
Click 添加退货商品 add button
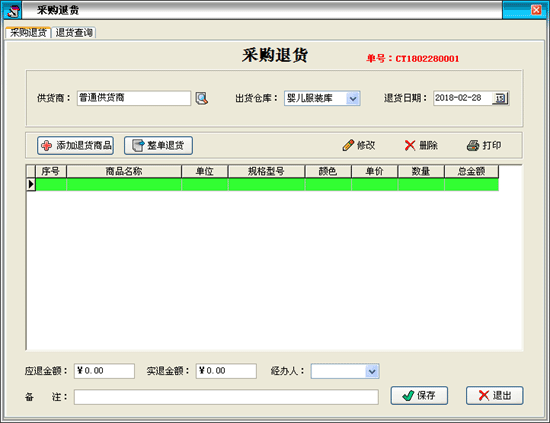[x=75, y=145]
